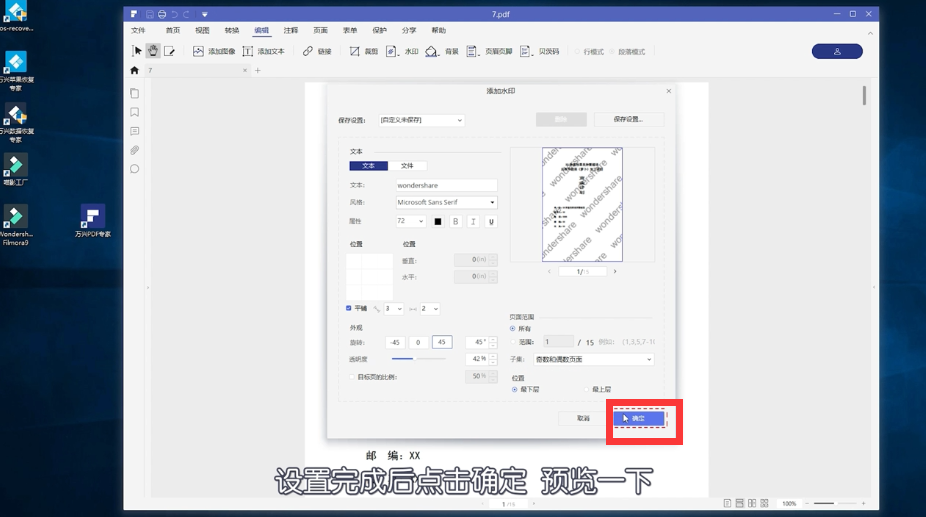Select 最下层 (bottom layer) radio
926x517 pixels.
pos(514,389)
